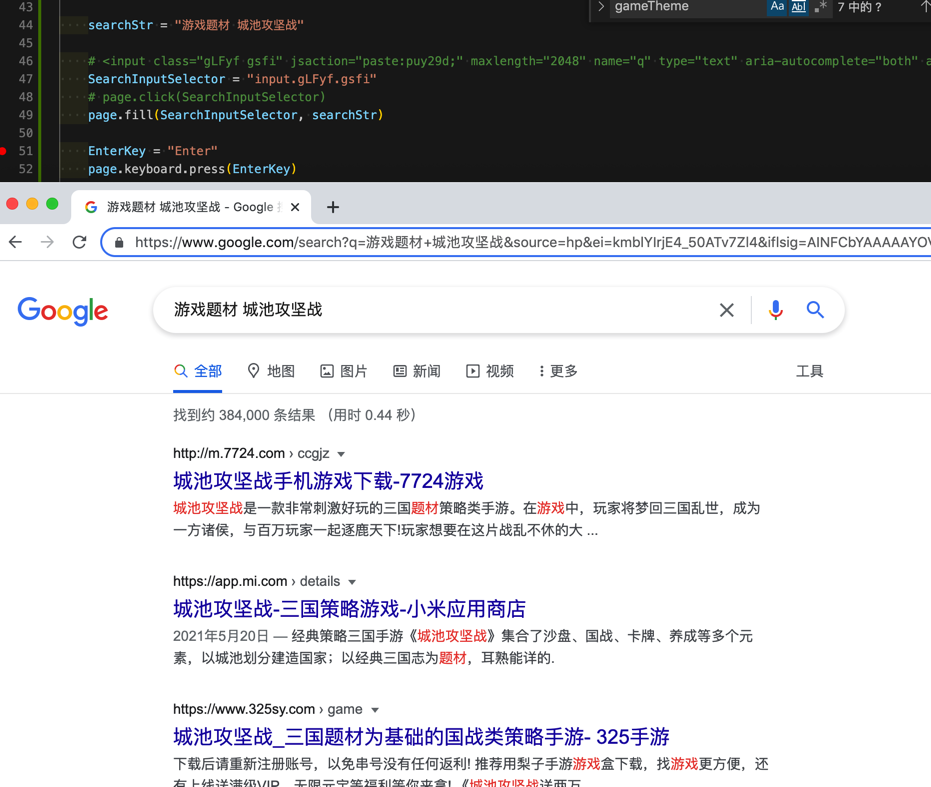Toggle Match Whole Word in find box
931x787 pixels.
click(x=799, y=7)
